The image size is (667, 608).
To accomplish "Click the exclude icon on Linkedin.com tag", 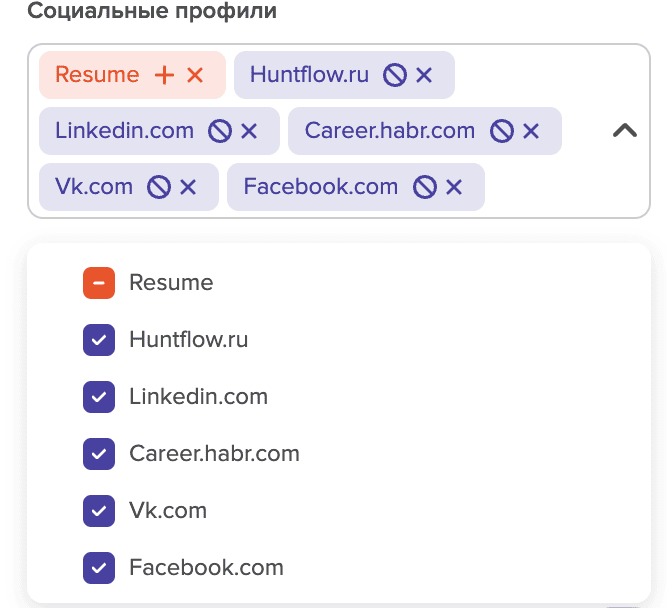I will click(219, 131).
